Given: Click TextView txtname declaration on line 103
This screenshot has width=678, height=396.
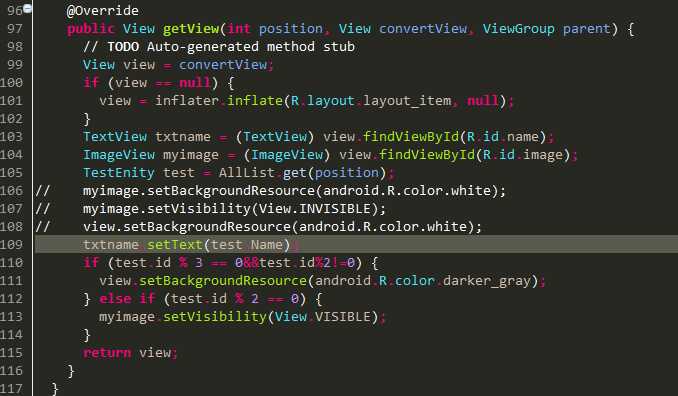Looking at the screenshot, I should point(147,137).
